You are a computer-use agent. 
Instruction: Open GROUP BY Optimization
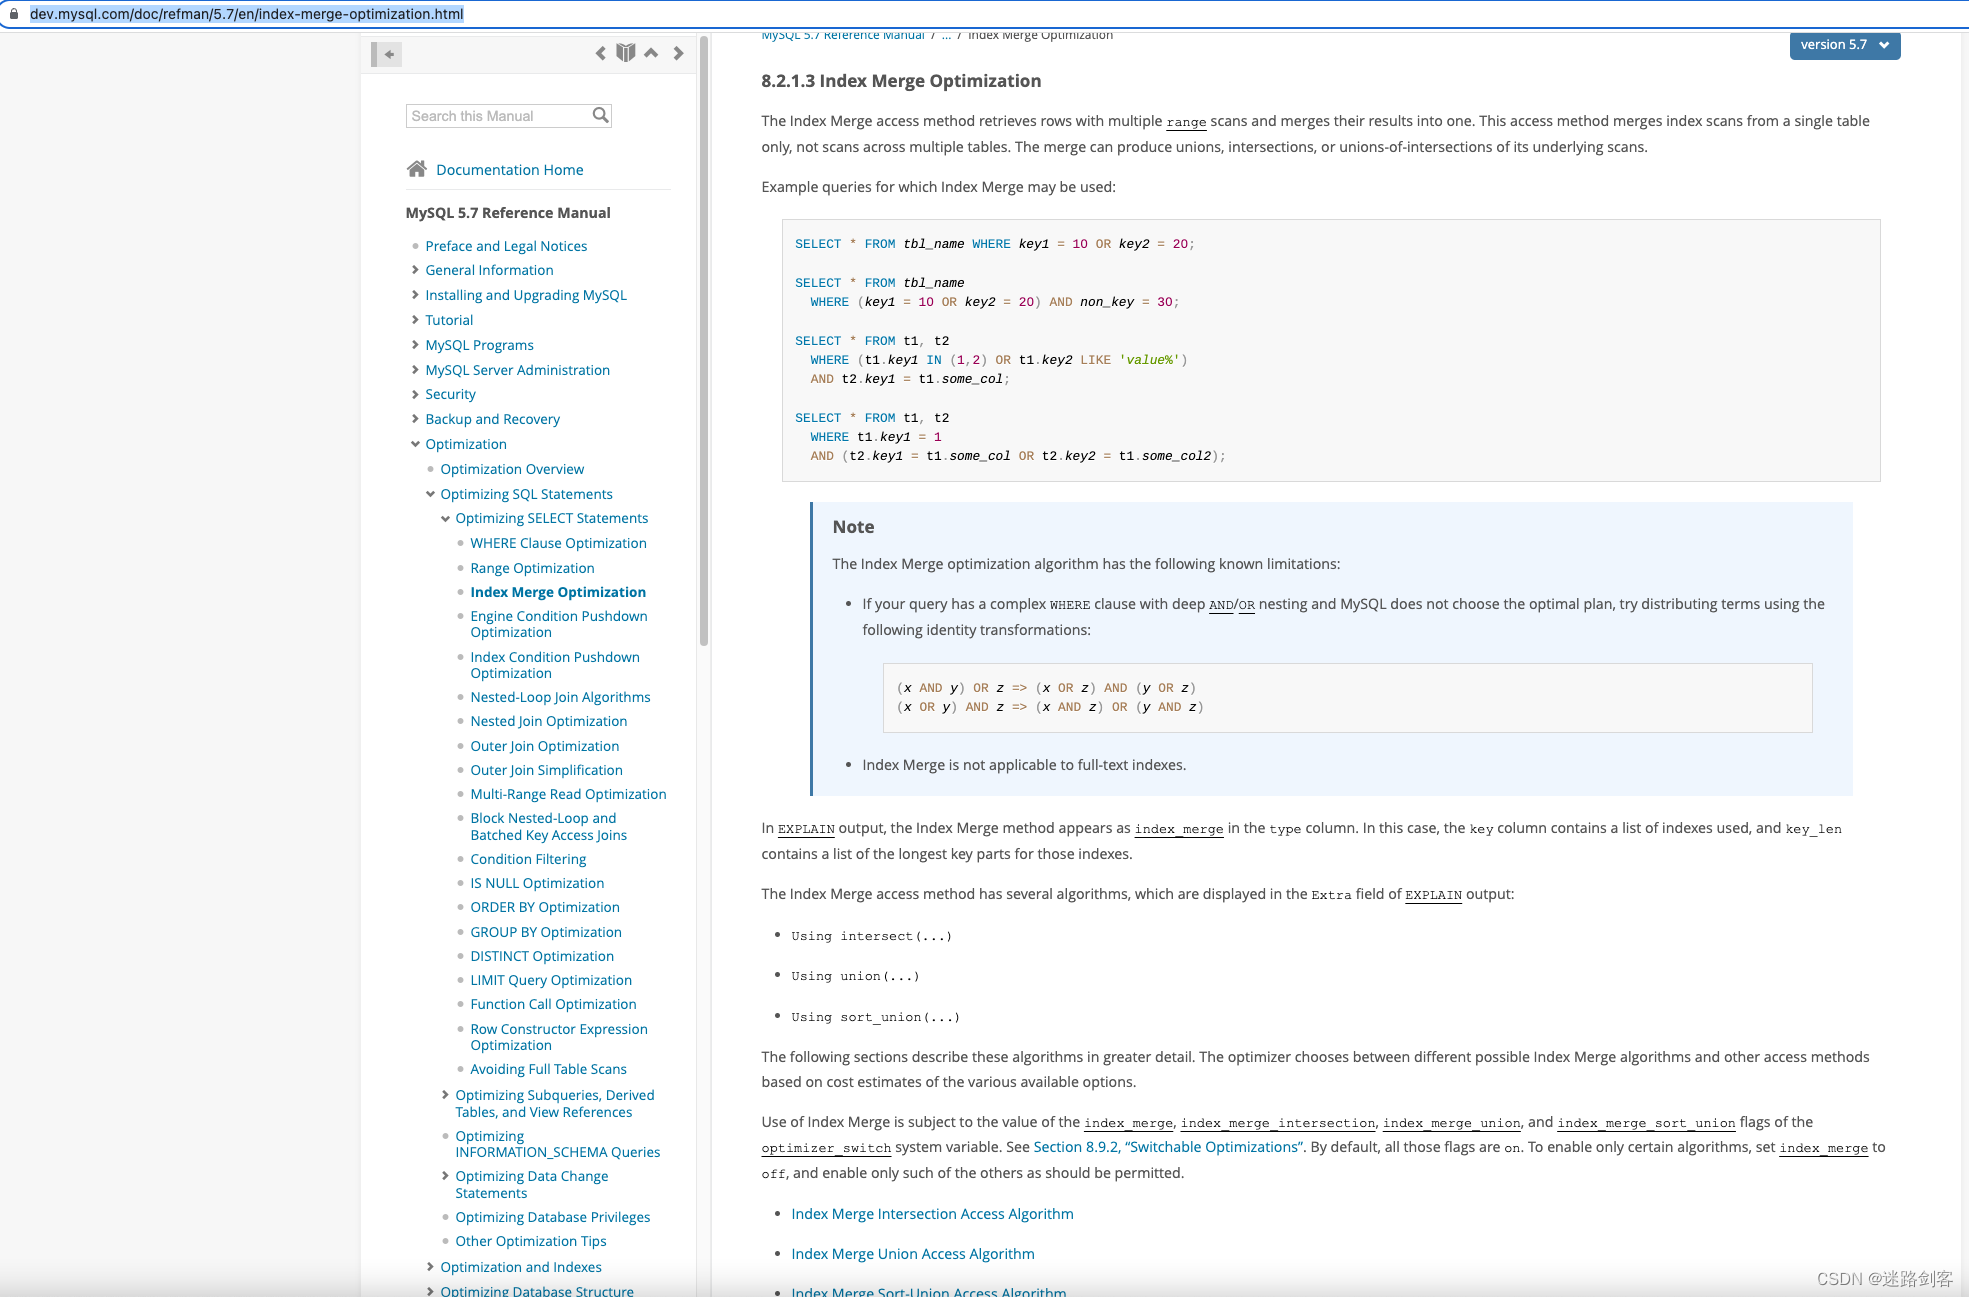pos(546,932)
